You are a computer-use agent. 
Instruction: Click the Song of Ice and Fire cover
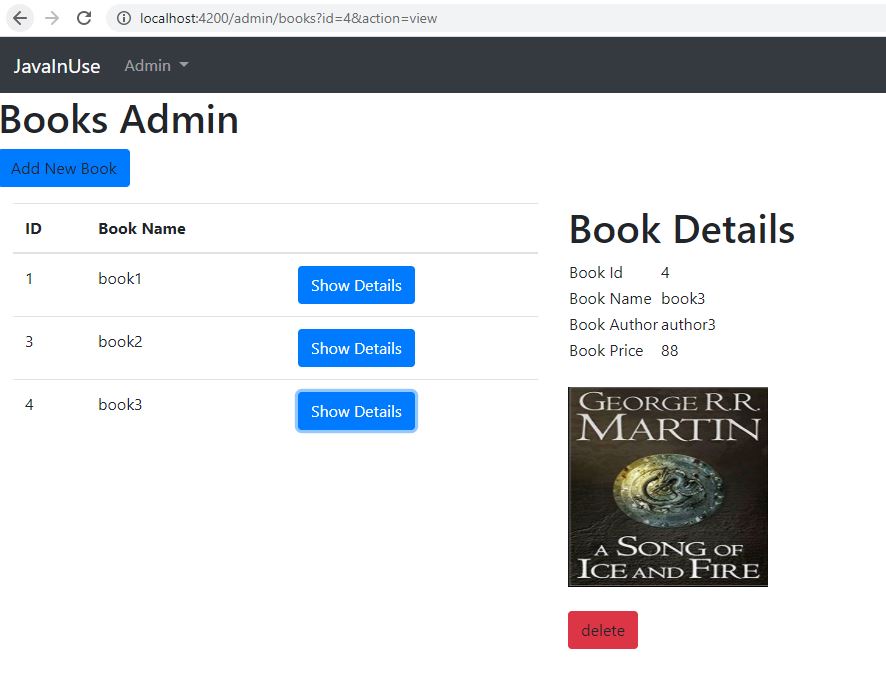click(x=668, y=487)
